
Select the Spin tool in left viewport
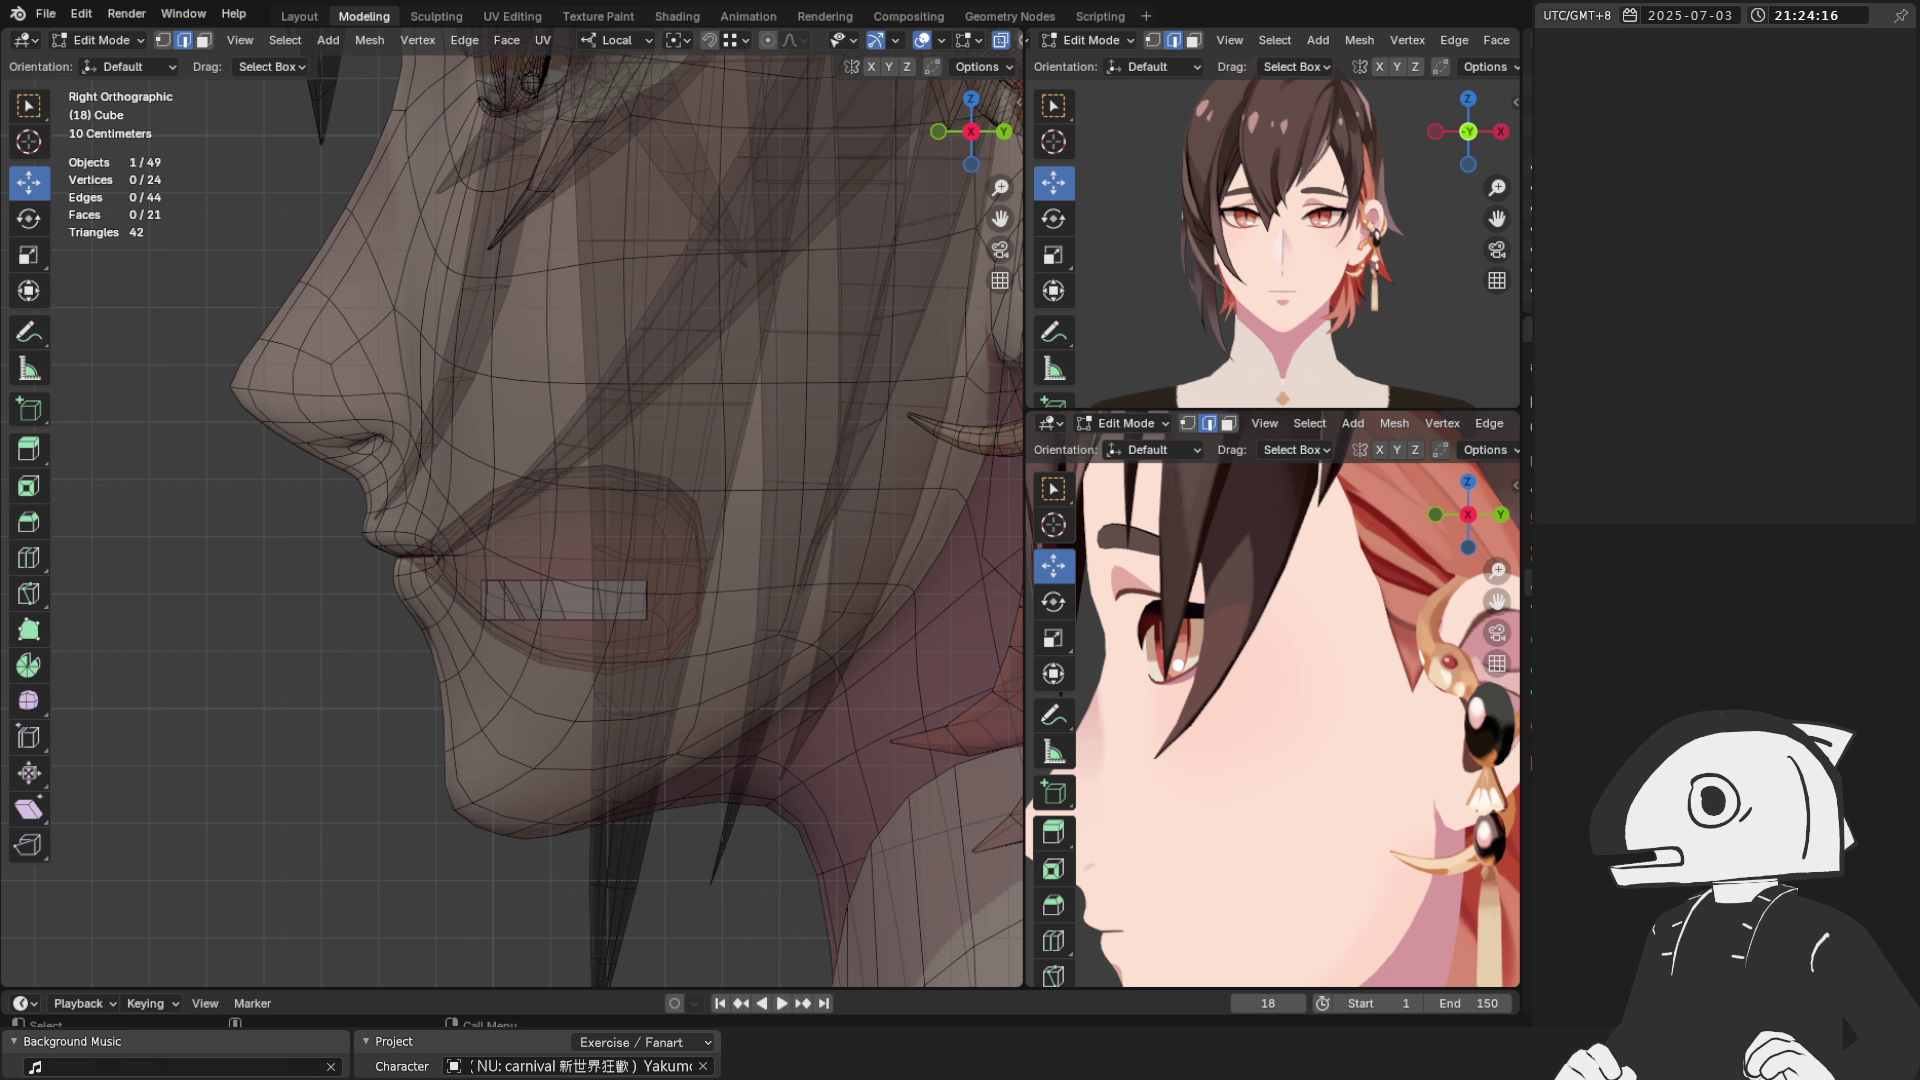29,665
